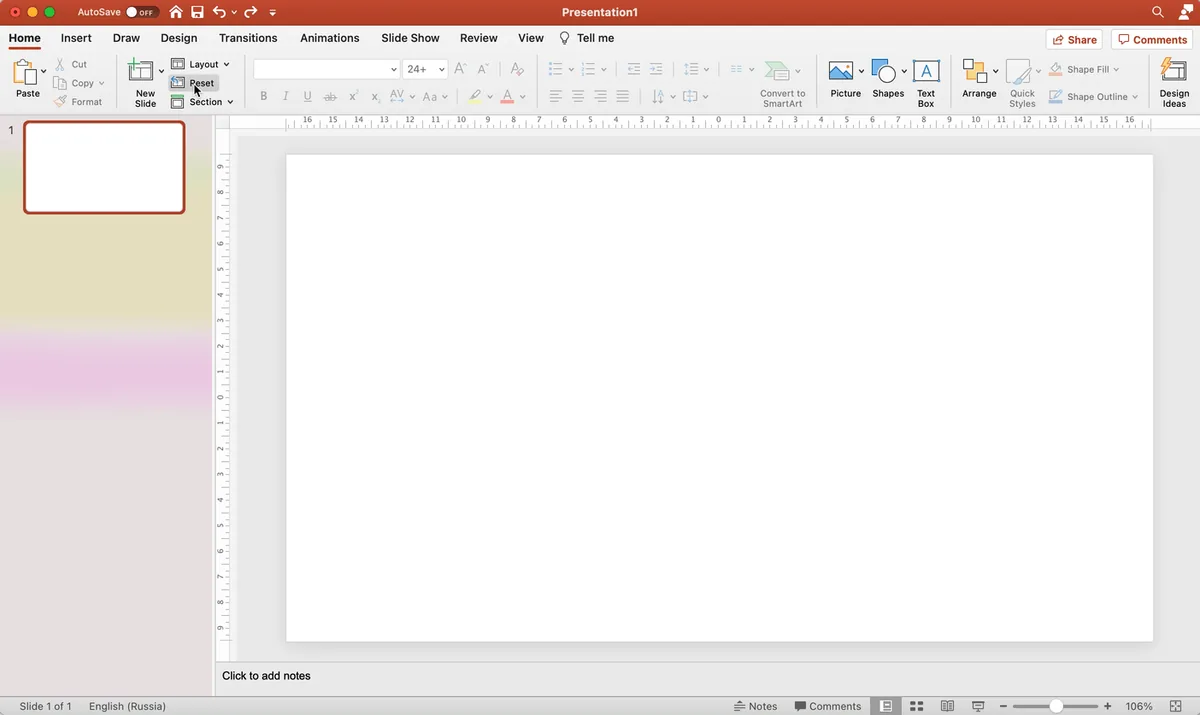Click the Tell me search

click(587, 38)
